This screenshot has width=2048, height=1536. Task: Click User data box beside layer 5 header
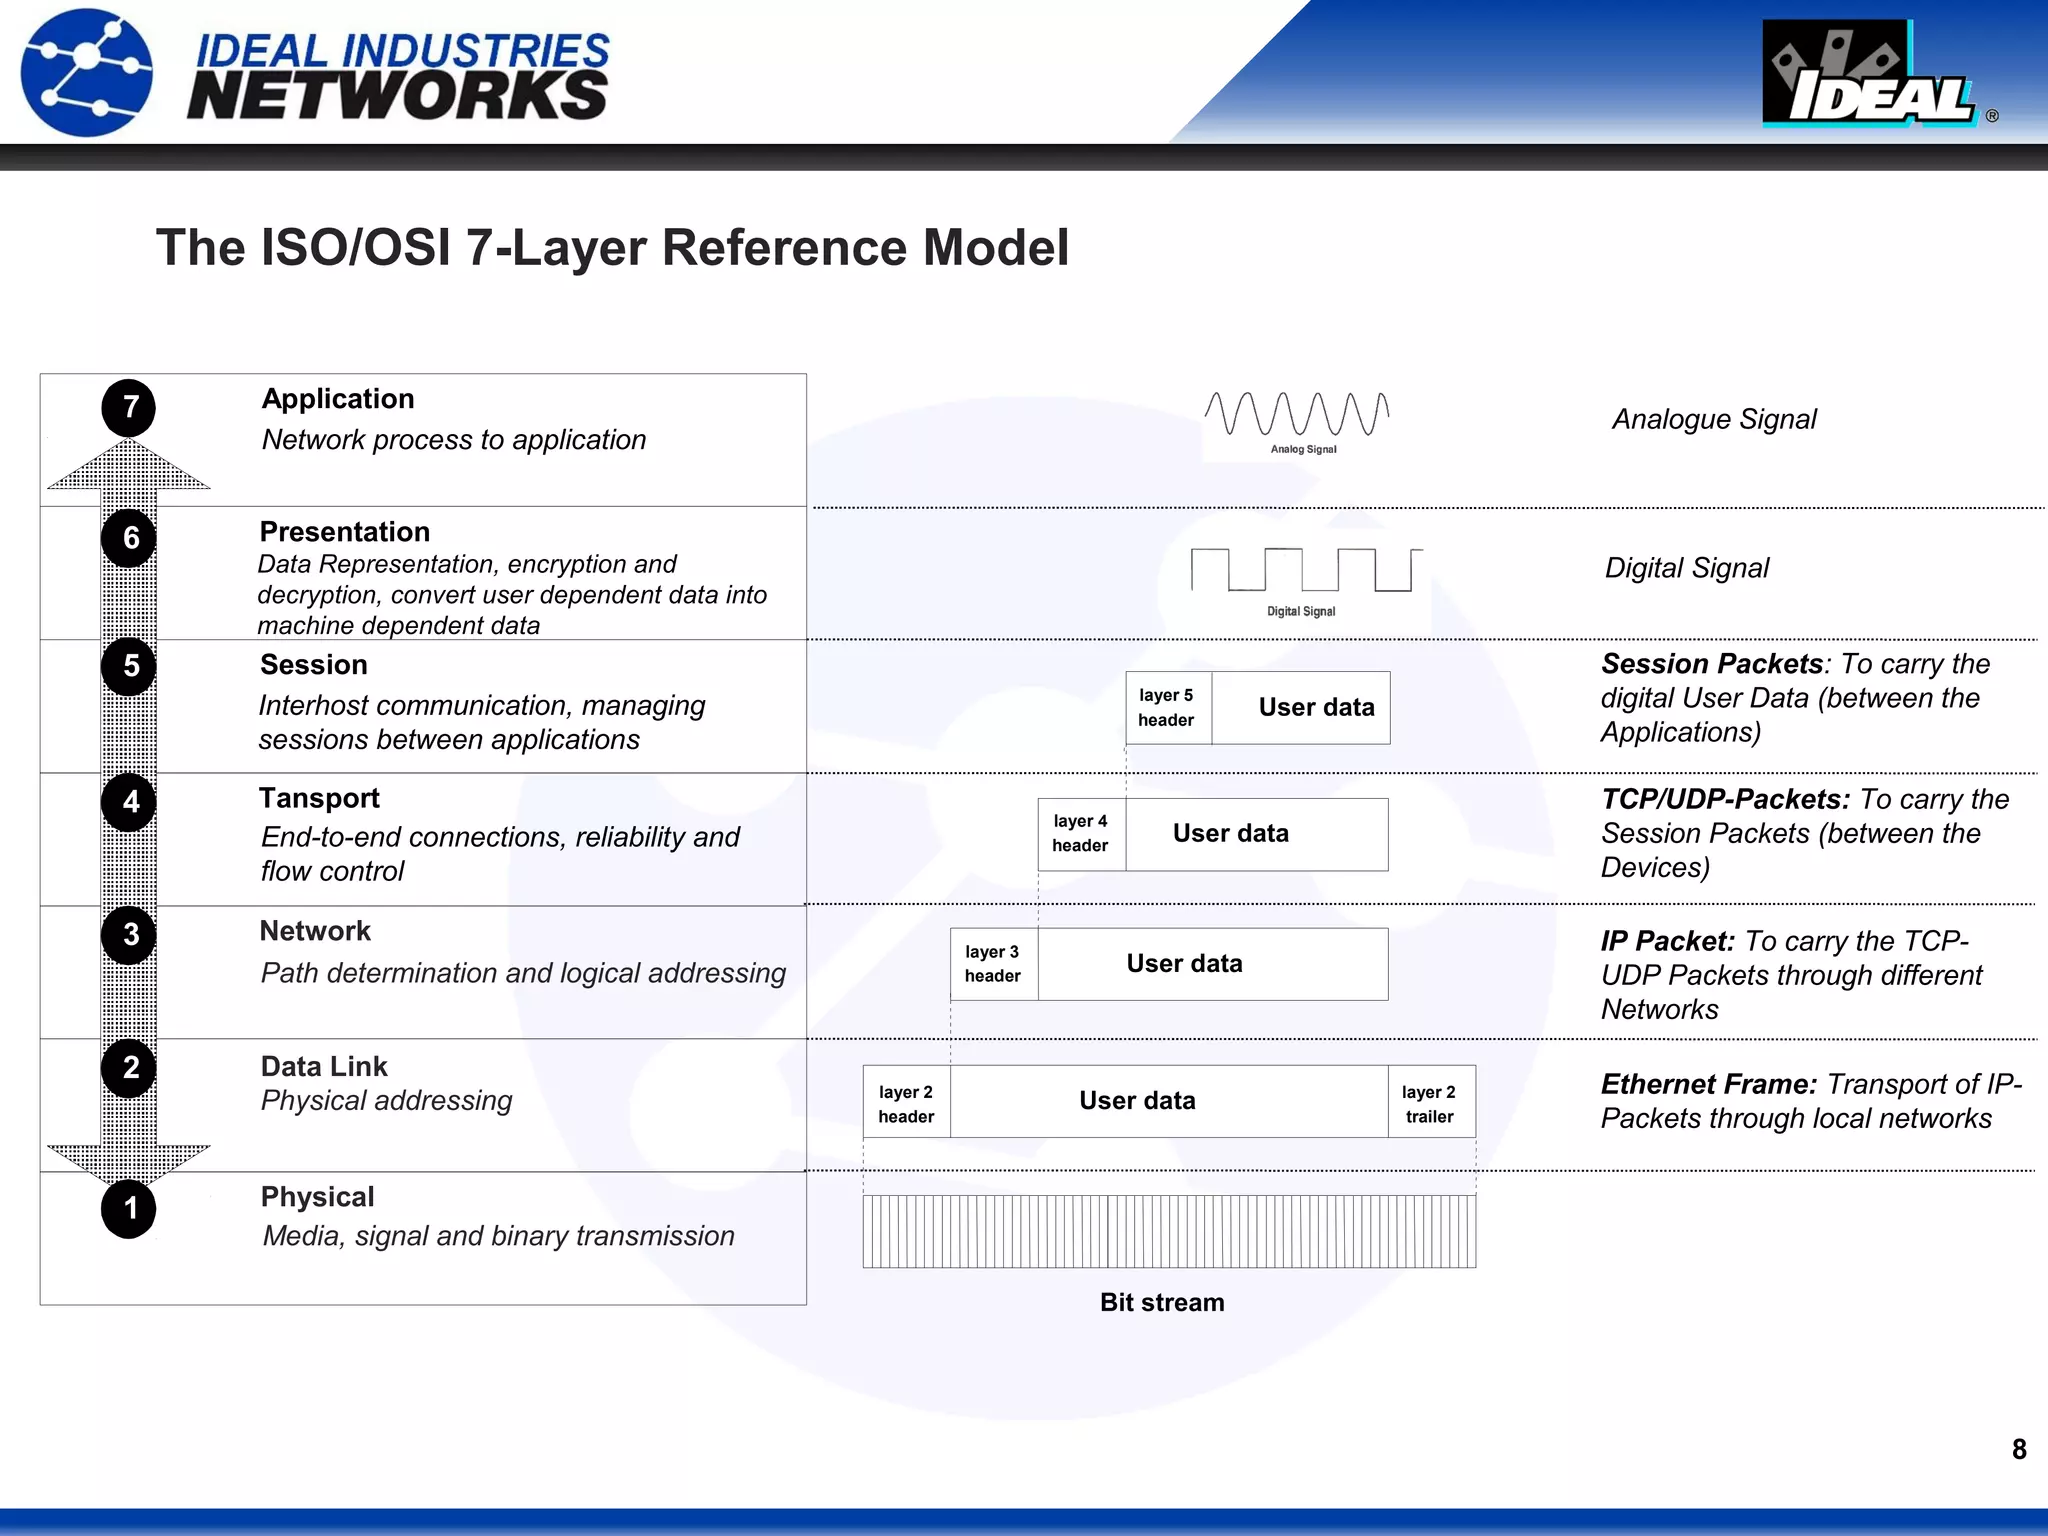(x=1301, y=708)
